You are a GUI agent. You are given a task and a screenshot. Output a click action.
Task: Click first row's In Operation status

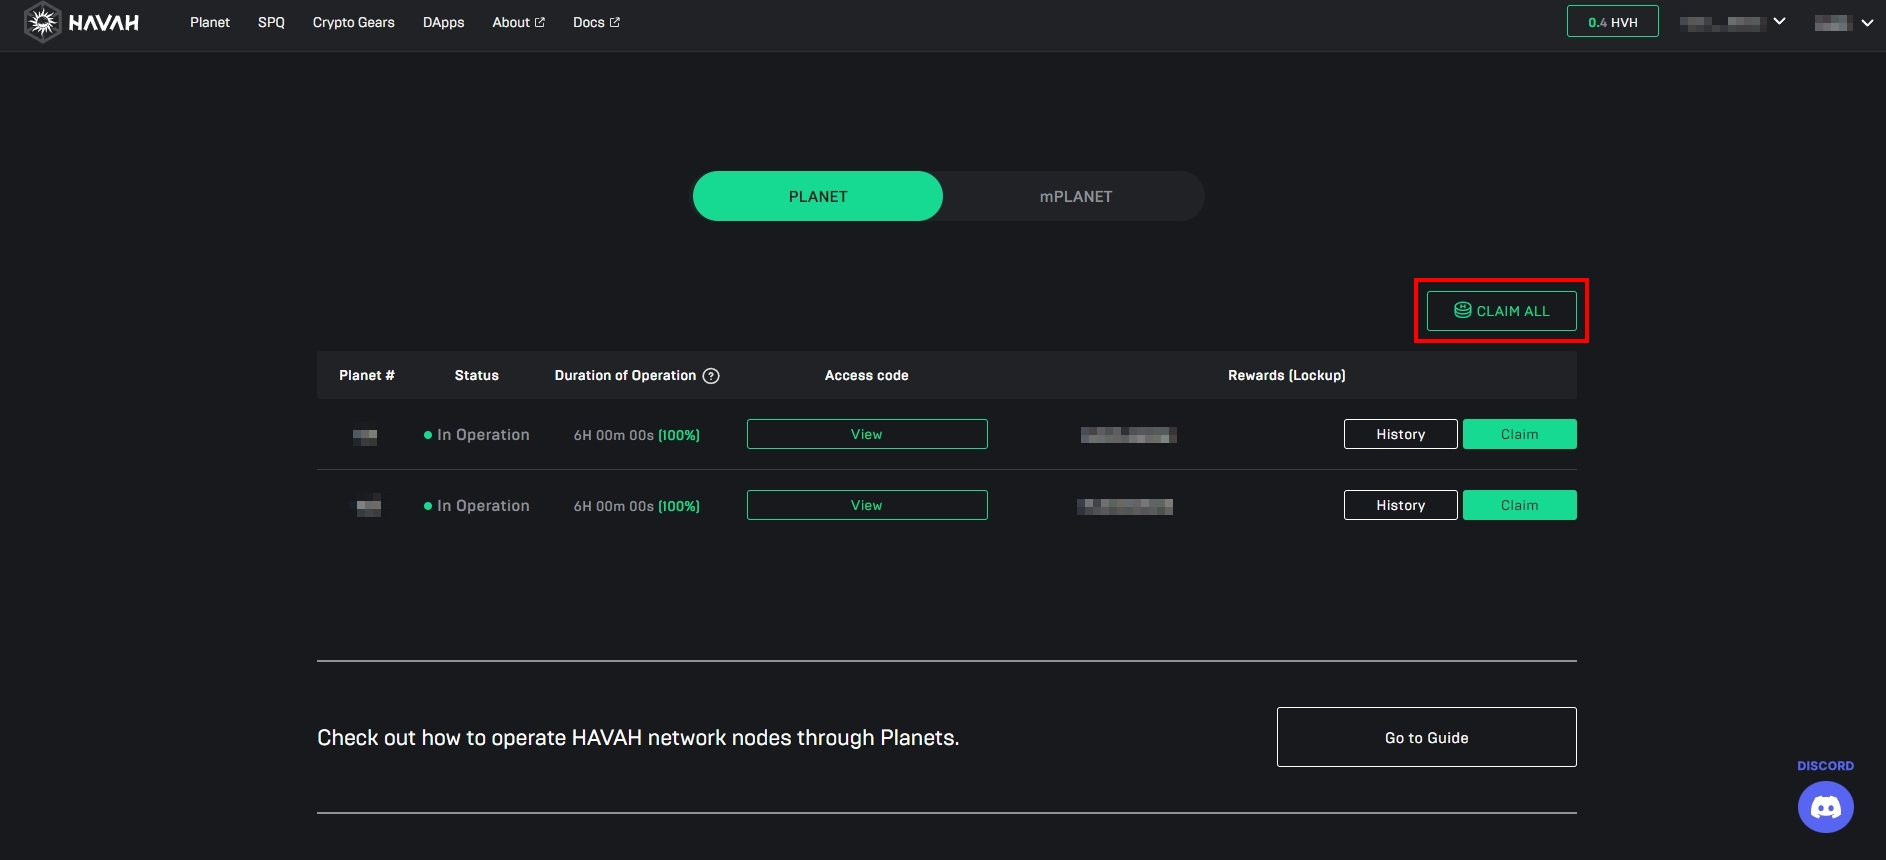click(476, 435)
